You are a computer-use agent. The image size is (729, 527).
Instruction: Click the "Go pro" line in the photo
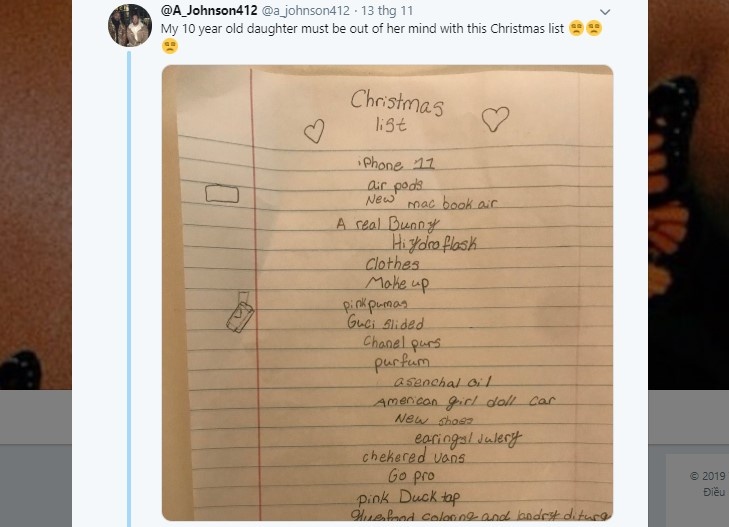411,476
